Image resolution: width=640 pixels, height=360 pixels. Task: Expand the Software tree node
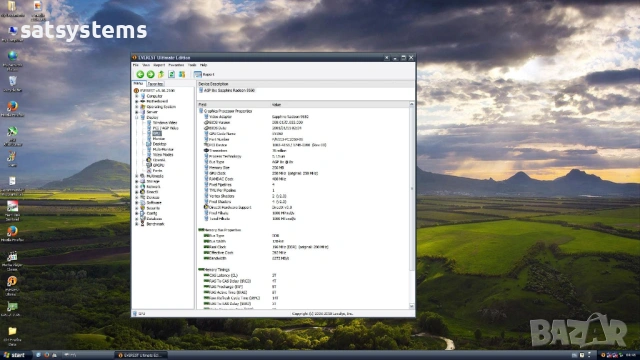point(137,202)
